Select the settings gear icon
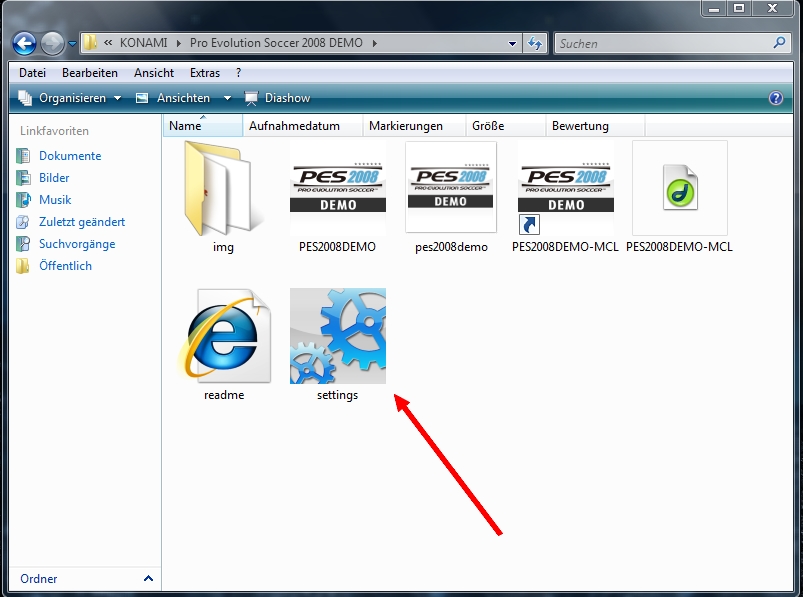803x597 pixels. click(x=337, y=336)
